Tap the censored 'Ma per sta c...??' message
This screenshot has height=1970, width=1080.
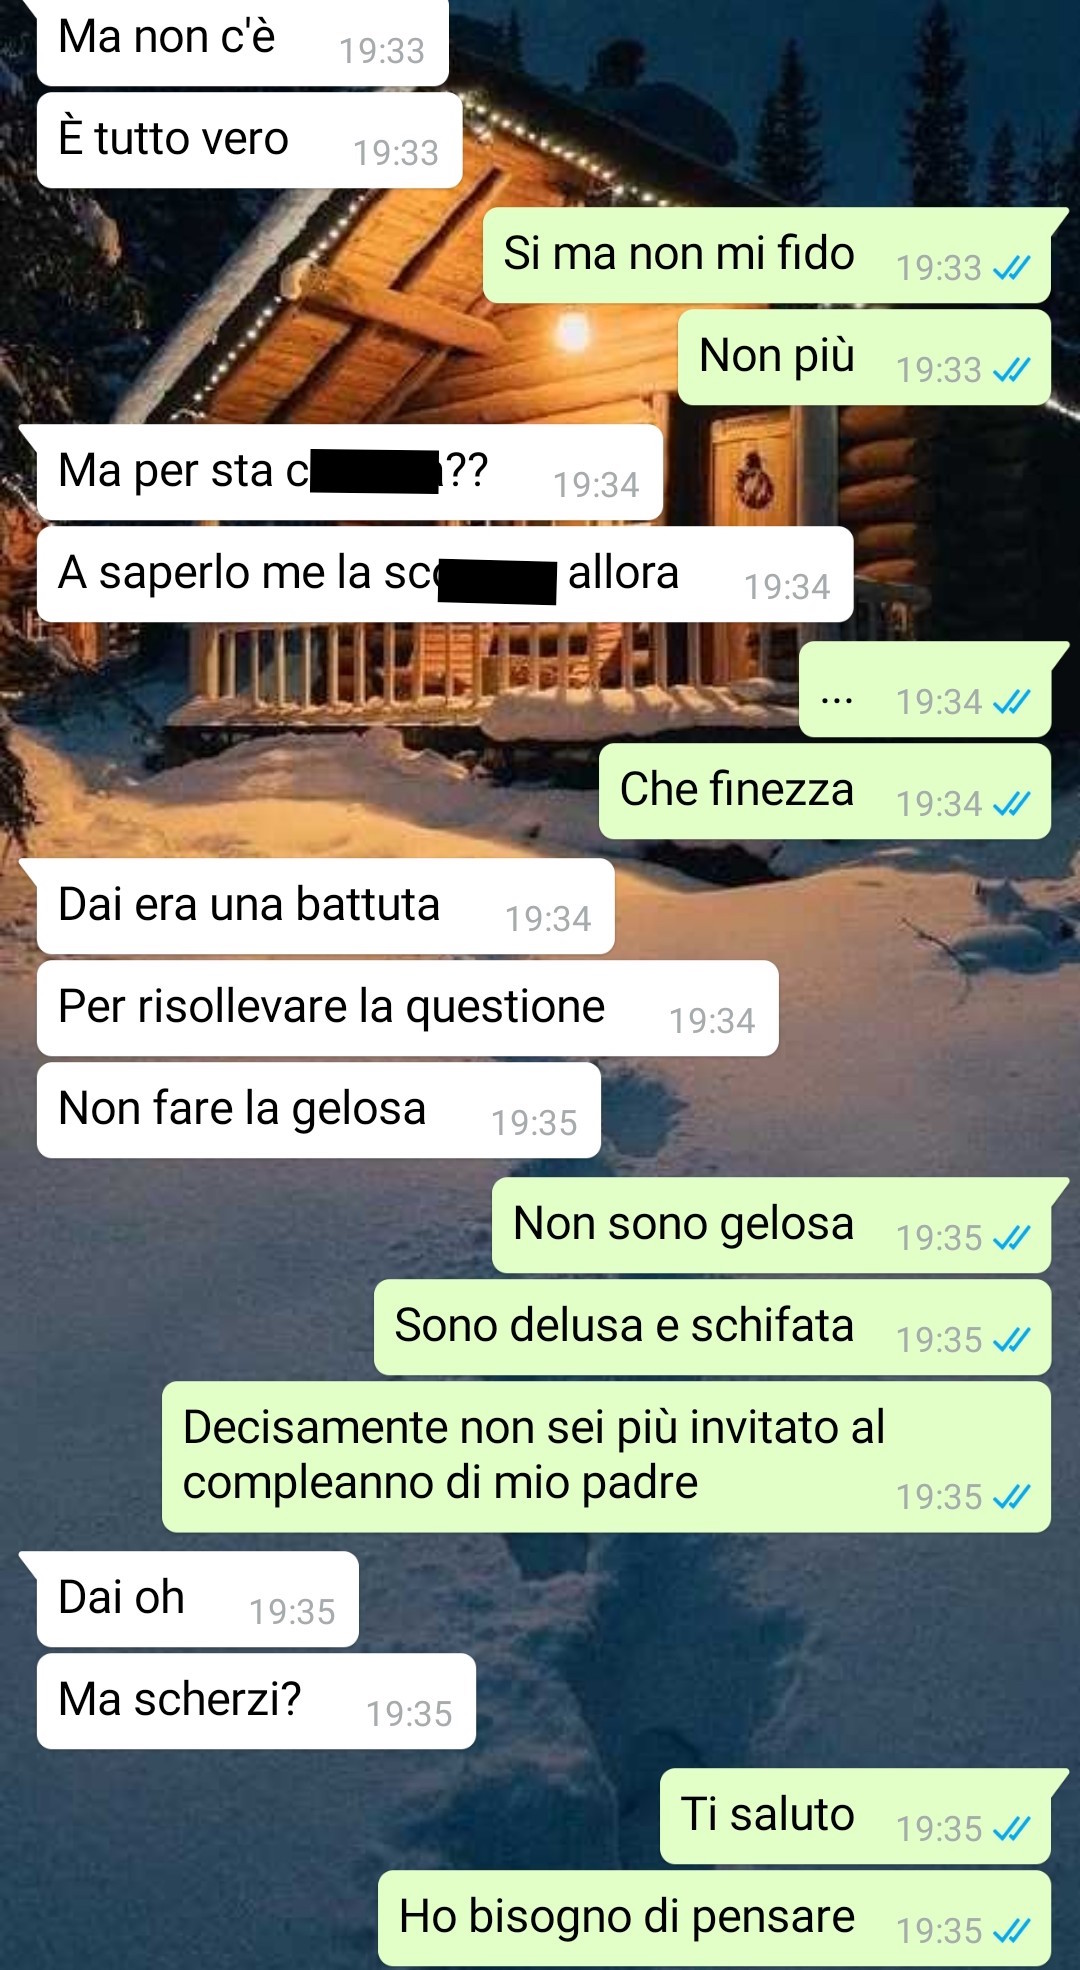coord(350,472)
